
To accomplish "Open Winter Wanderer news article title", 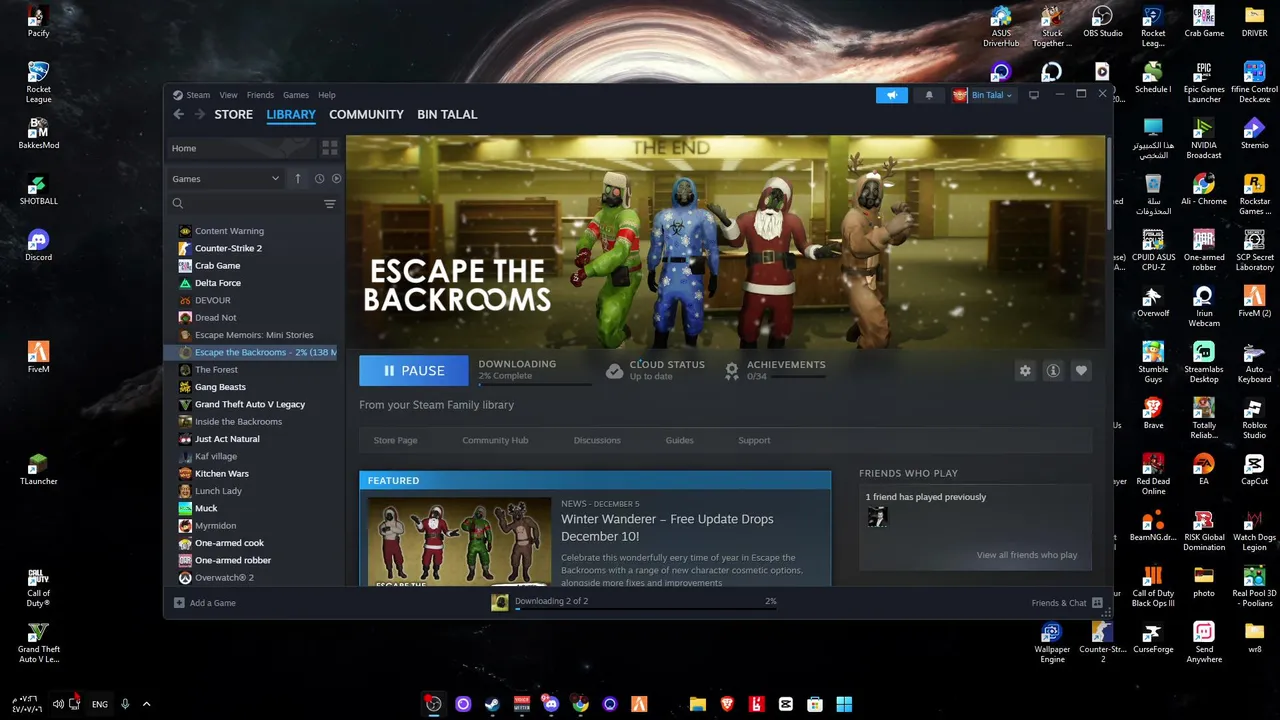I will click(x=667, y=527).
